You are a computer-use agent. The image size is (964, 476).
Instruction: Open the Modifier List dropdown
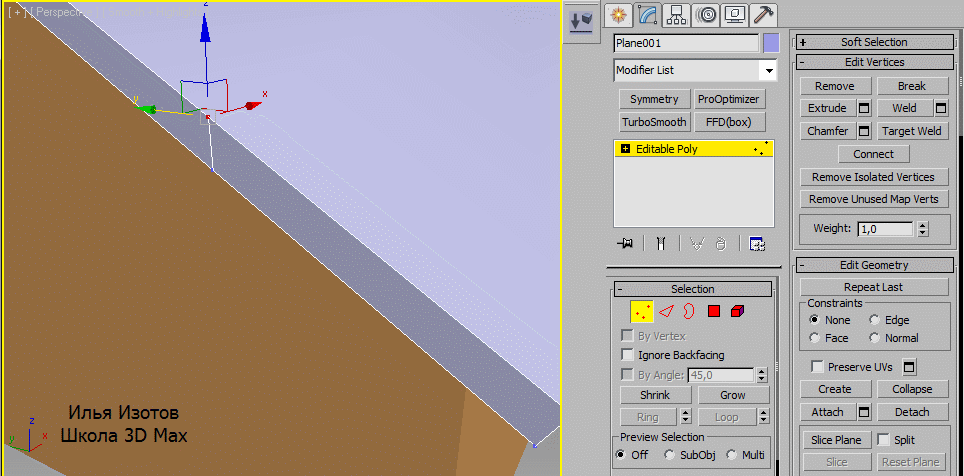(x=768, y=71)
